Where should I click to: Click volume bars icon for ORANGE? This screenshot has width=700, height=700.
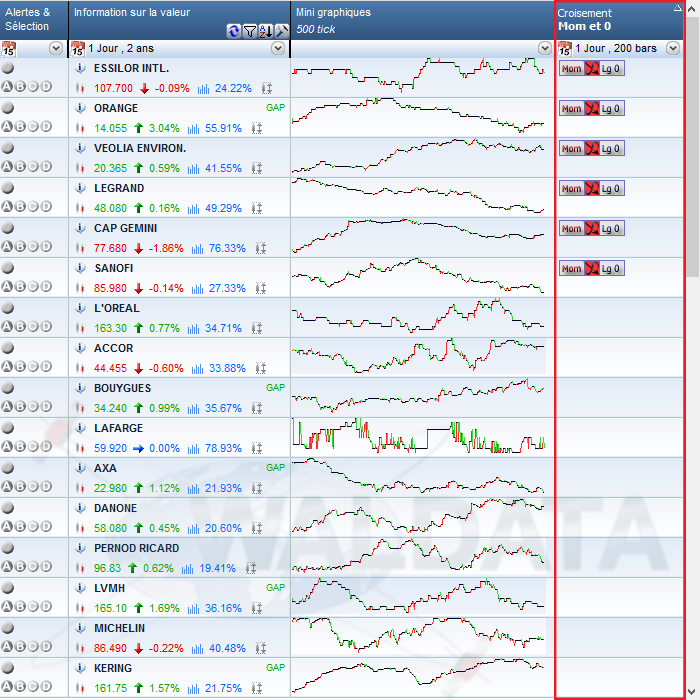coord(193,129)
